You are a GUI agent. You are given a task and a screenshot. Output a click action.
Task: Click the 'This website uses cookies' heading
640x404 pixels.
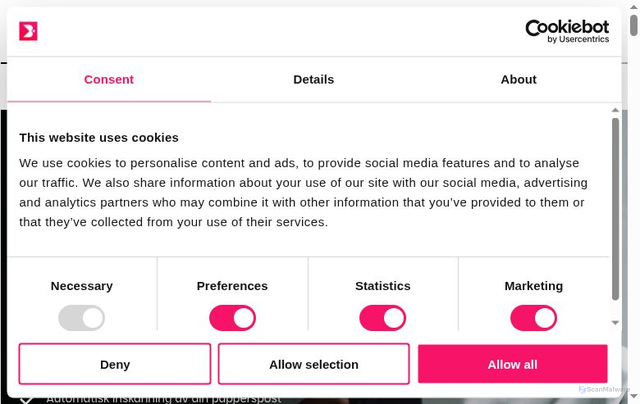[x=99, y=137]
